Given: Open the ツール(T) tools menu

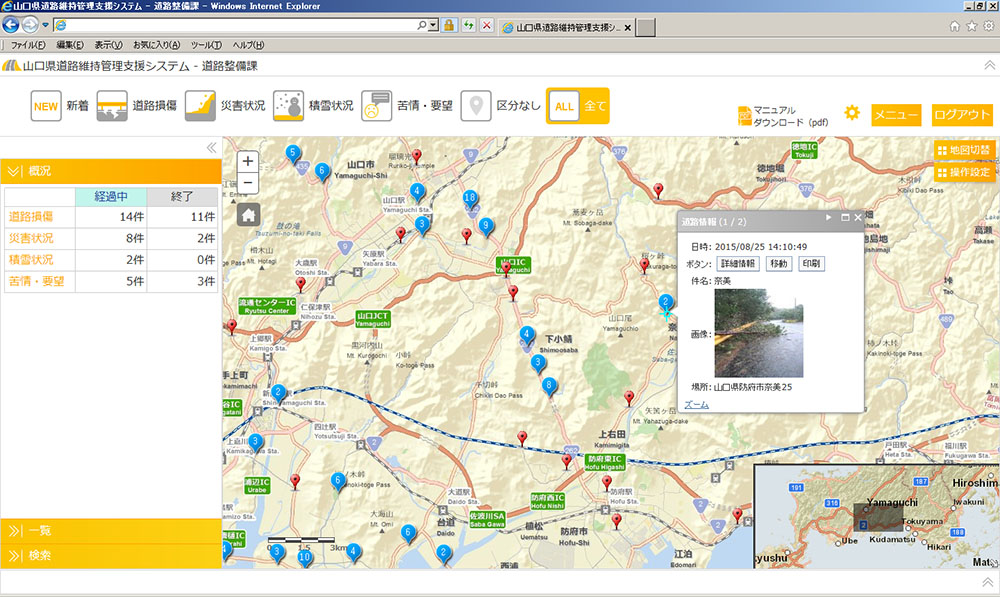Looking at the screenshot, I should [205, 45].
